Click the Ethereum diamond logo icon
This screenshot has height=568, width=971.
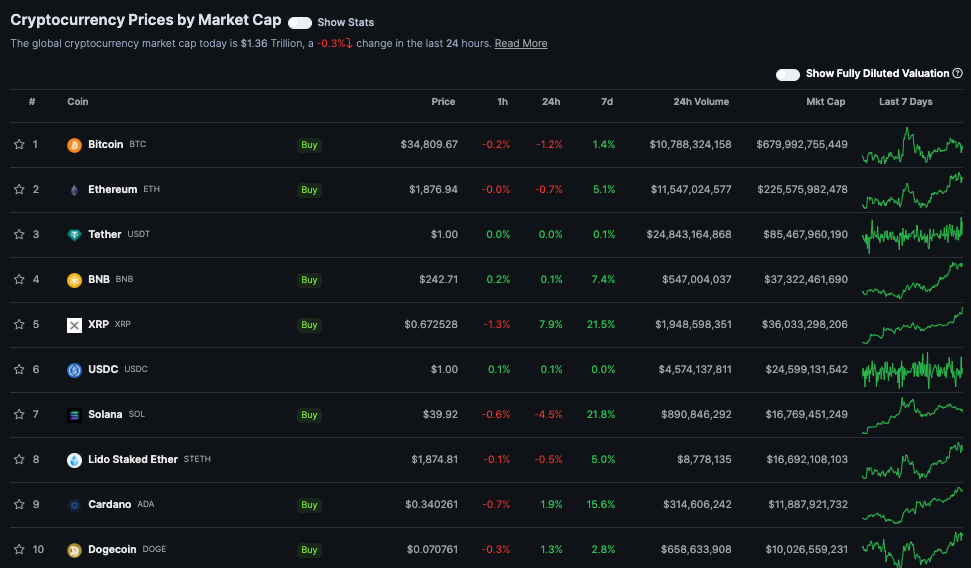coord(74,190)
